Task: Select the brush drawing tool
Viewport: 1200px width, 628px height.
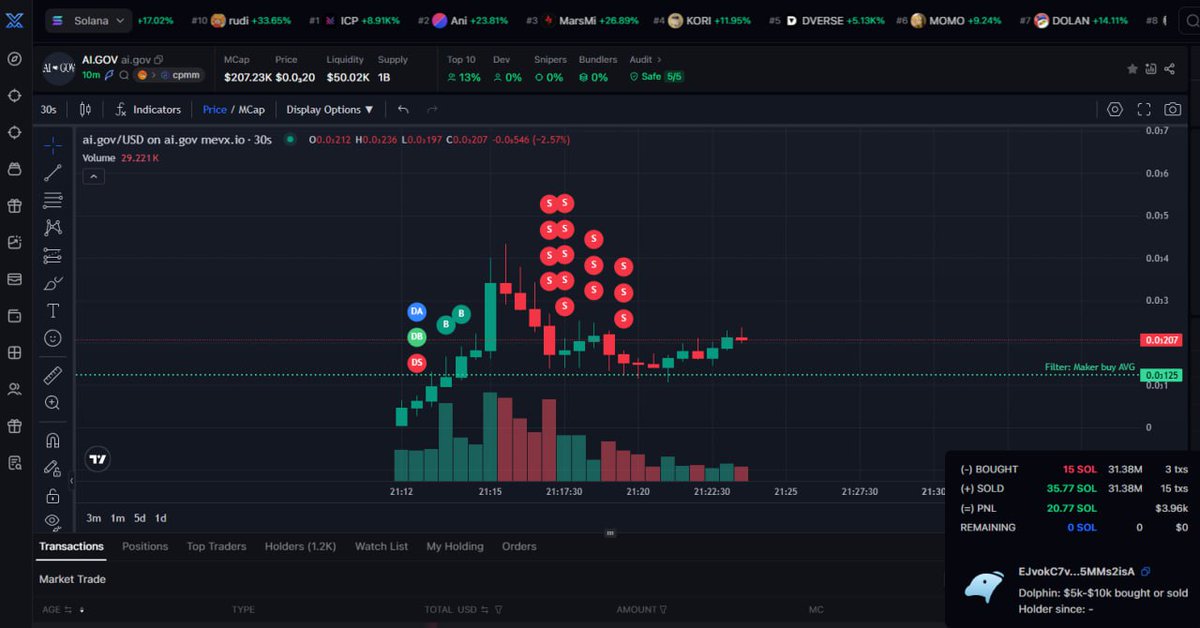Action: point(53,284)
